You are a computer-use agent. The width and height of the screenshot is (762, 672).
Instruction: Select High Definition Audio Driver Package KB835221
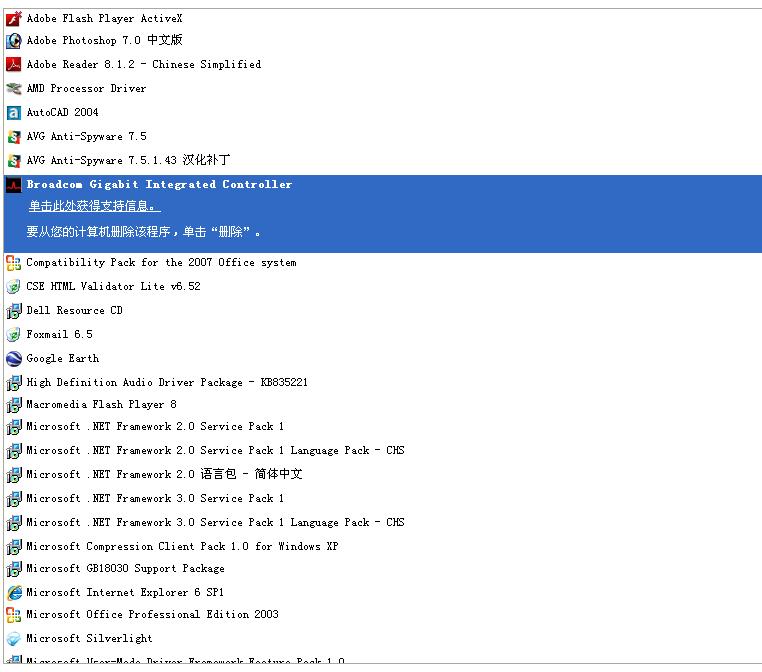(167, 382)
